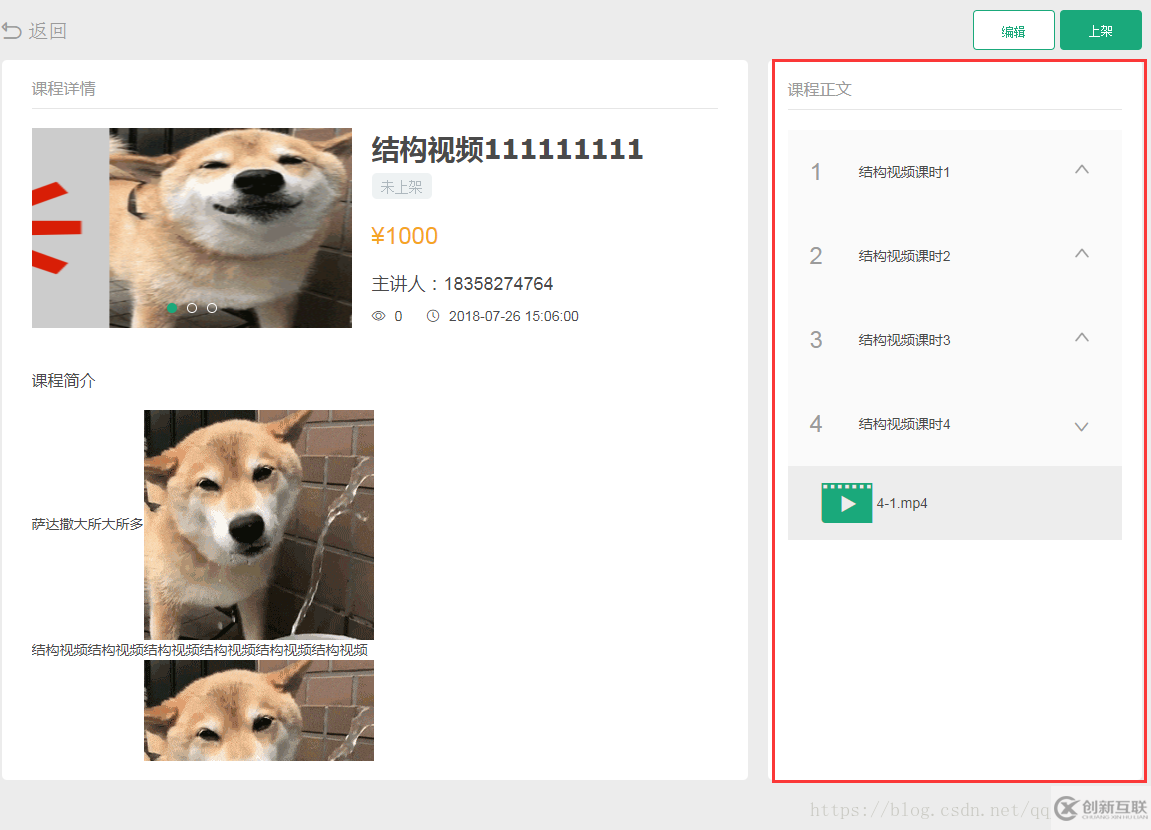Collapse chevron for 结构视频课时2
This screenshot has width=1151, height=830.
1081,254
